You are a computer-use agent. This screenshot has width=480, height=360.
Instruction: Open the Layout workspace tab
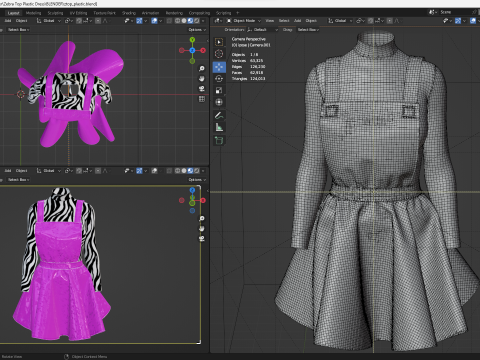tap(13, 13)
